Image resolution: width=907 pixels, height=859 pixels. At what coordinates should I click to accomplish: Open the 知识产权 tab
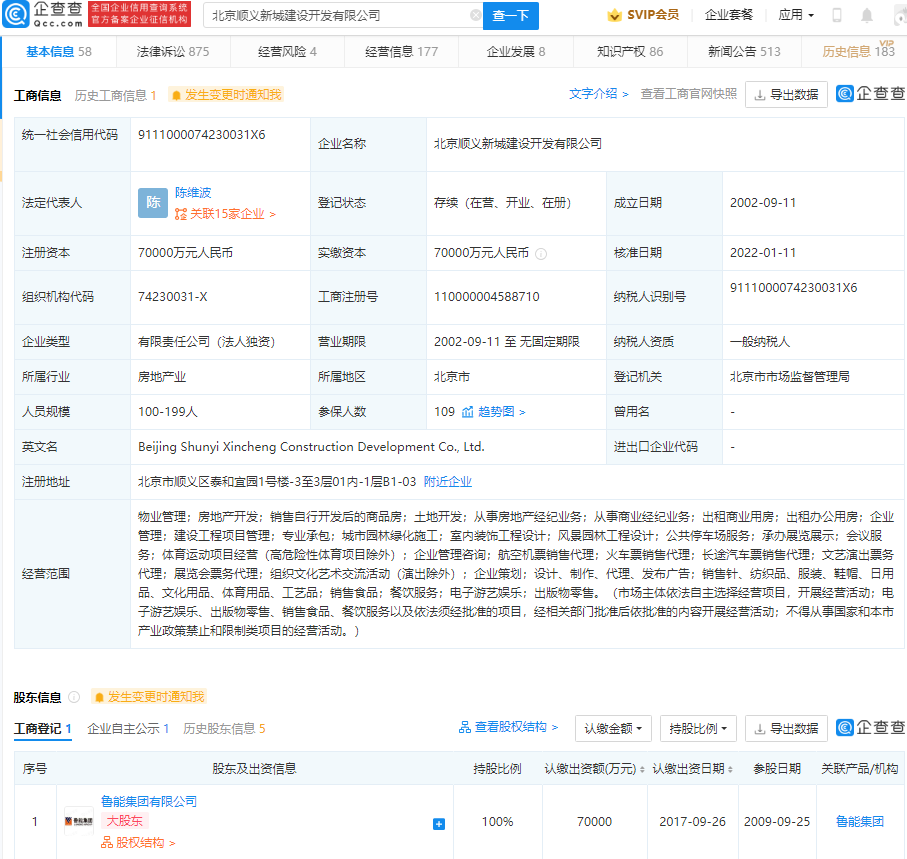[629, 51]
